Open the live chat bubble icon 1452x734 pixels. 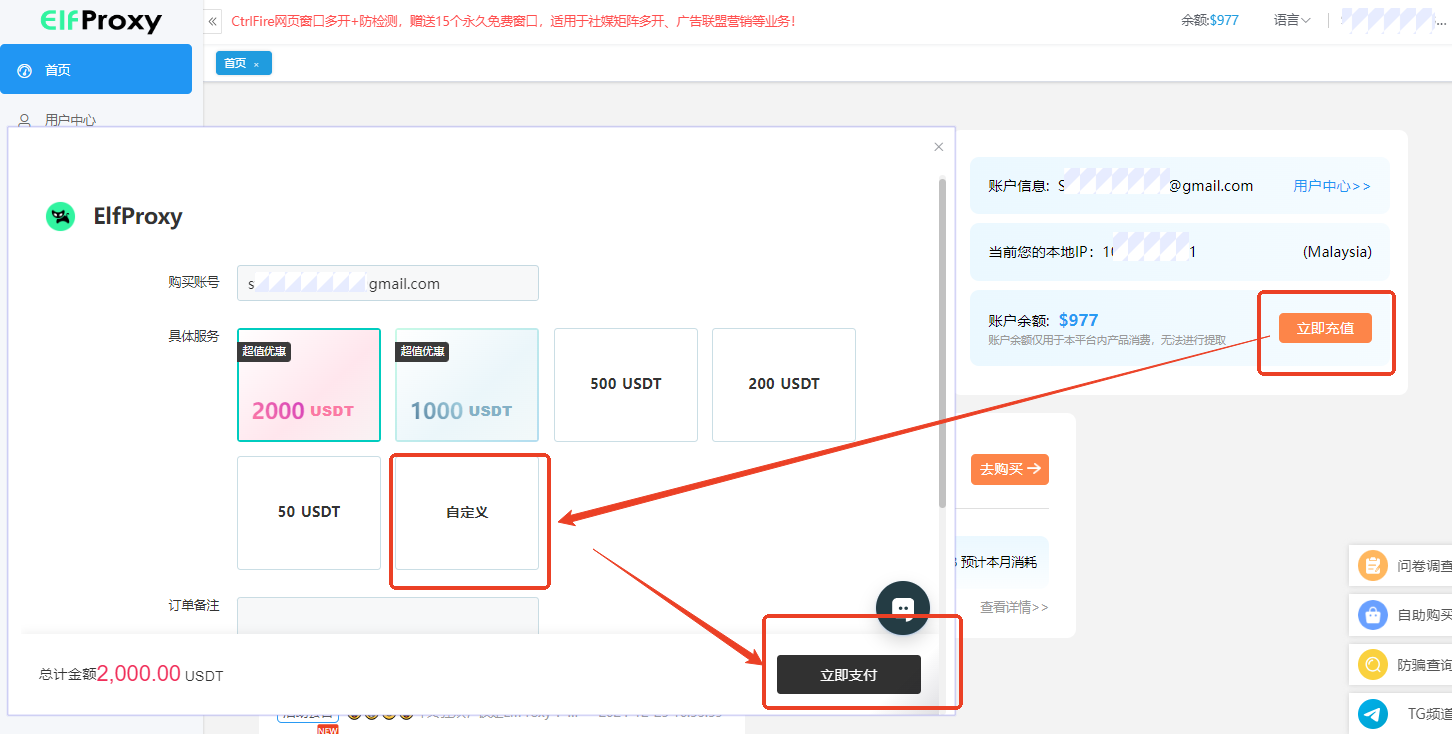click(903, 608)
